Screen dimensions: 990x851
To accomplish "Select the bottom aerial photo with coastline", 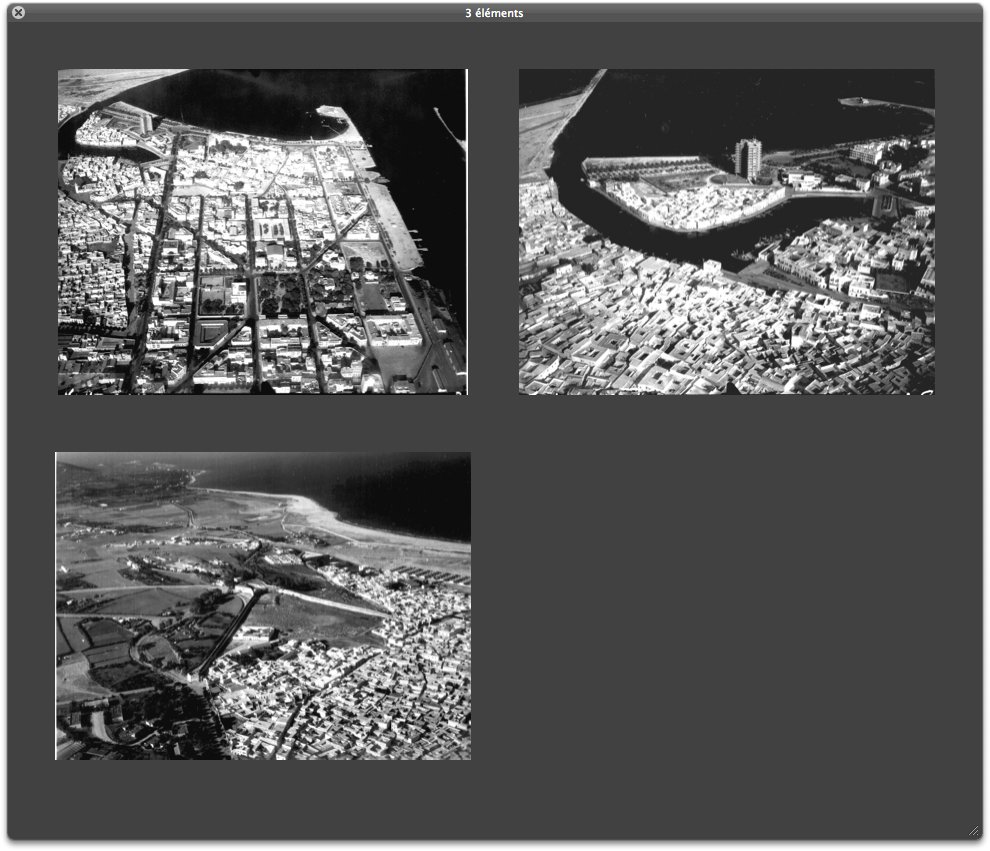I will [x=263, y=606].
